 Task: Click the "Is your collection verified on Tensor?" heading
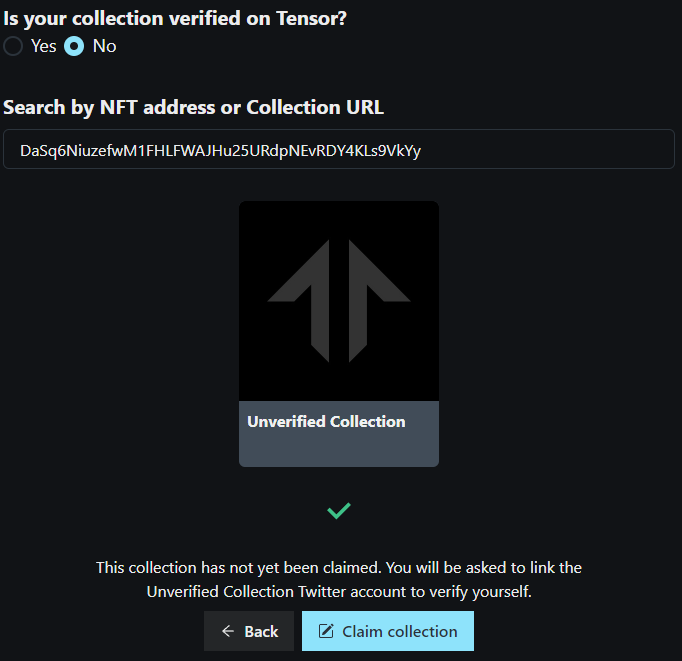pyautogui.click(x=175, y=17)
